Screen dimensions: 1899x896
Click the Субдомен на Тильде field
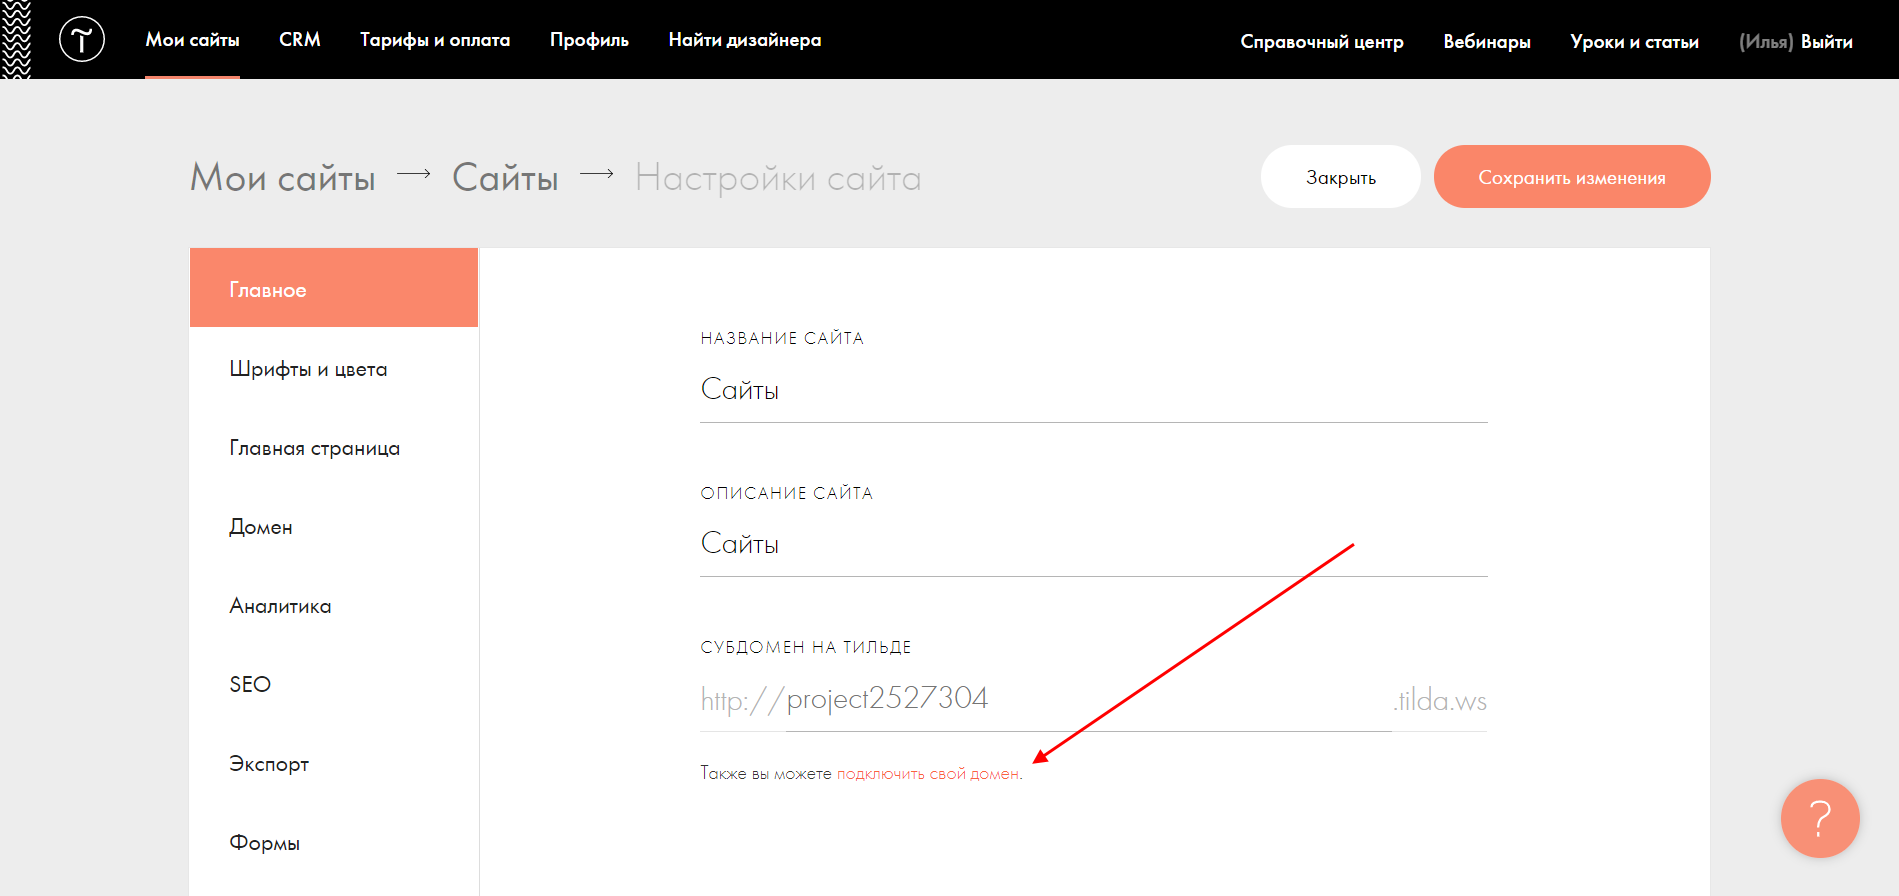[x=1087, y=699]
